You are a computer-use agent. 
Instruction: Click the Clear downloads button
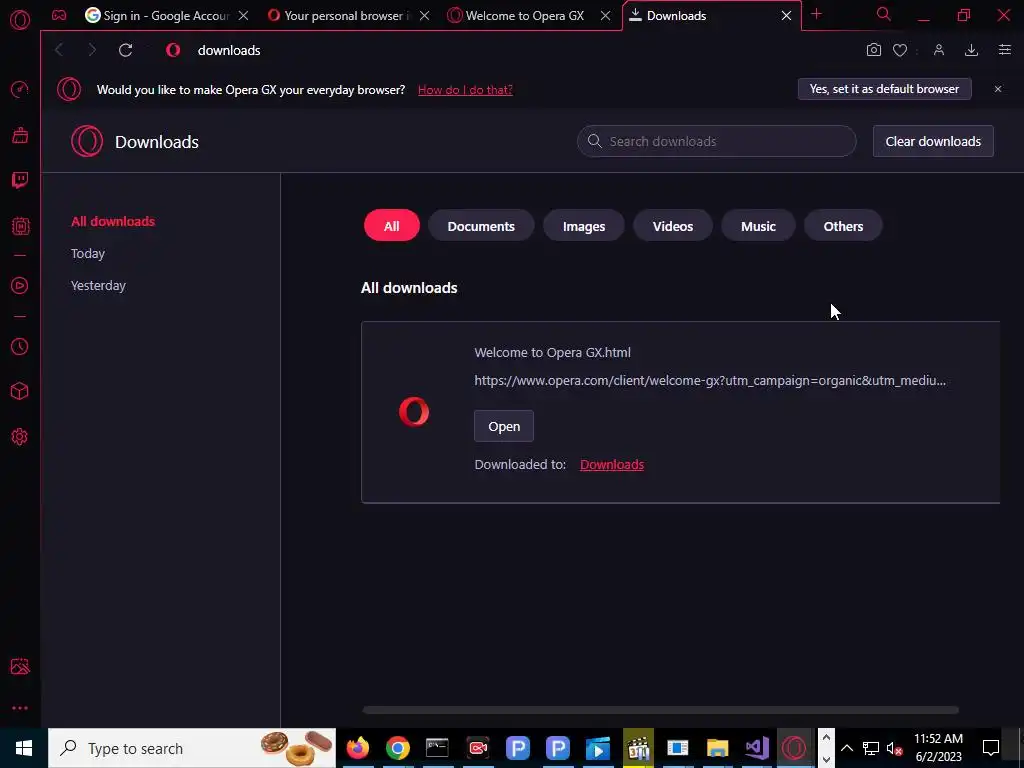933,141
